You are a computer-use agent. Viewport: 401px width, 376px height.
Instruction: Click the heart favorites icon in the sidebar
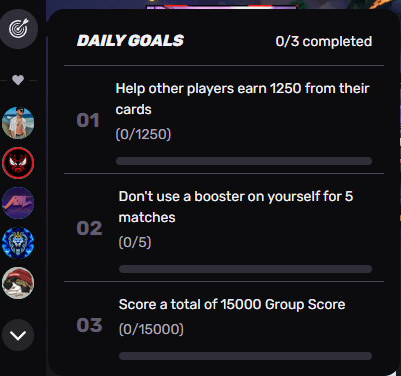[18, 80]
